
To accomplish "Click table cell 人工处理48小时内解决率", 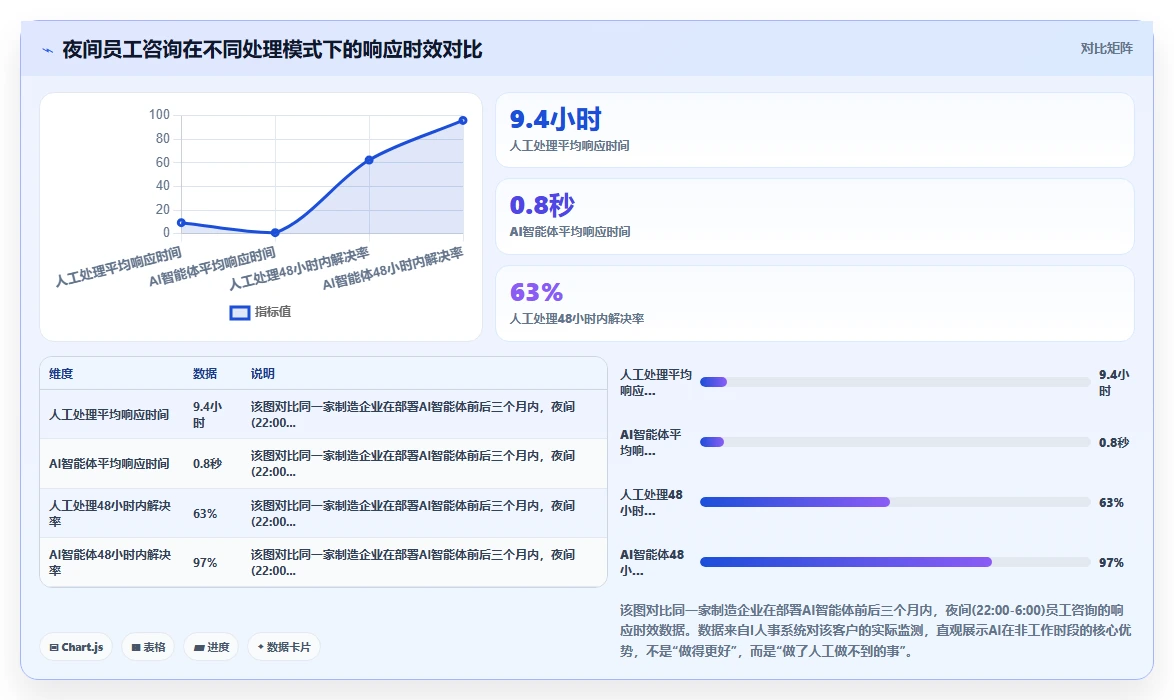I will coord(111,514).
